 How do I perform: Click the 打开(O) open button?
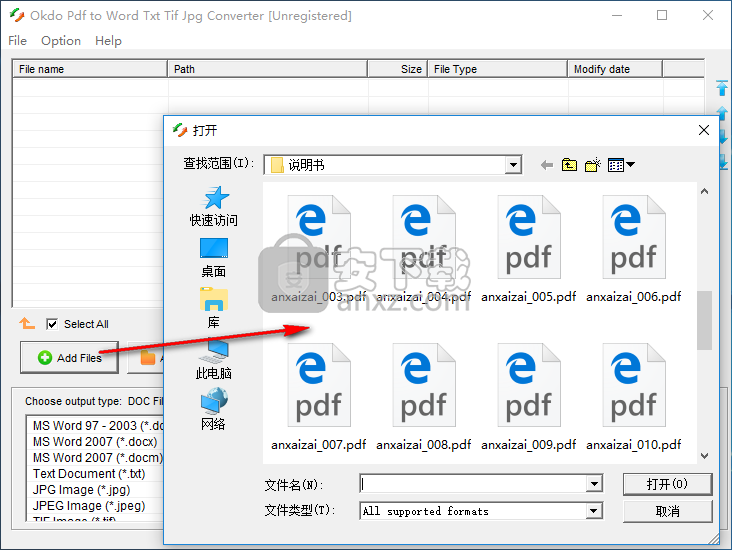tap(668, 484)
